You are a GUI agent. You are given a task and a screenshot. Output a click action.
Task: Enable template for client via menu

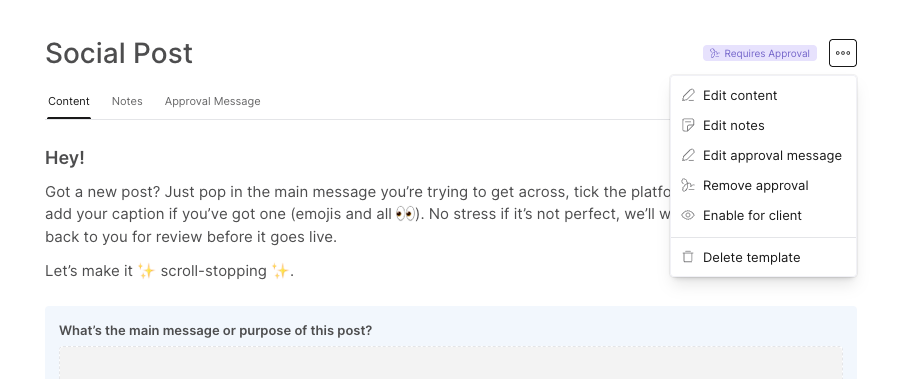click(763, 216)
